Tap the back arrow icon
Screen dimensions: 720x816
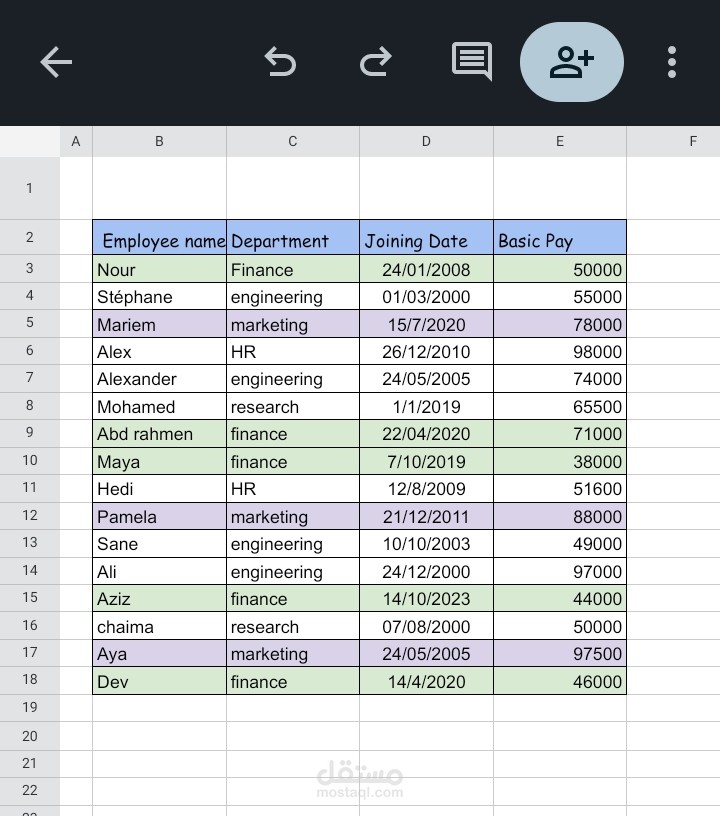[56, 62]
